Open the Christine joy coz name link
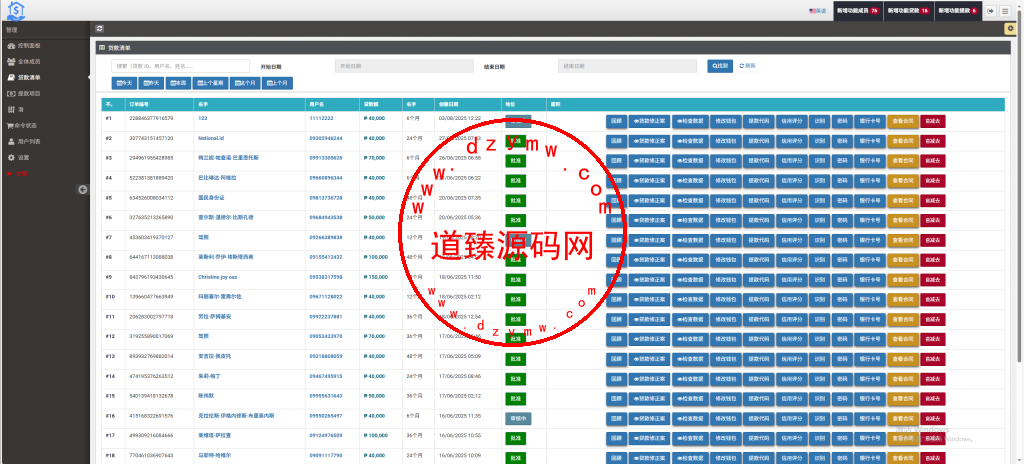Image resolution: width=1024 pixels, height=464 pixels. [x=217, y=276]
